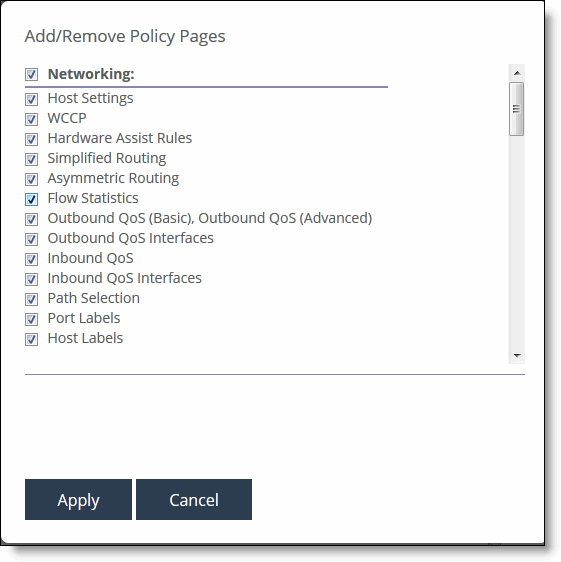
Task: Disable Inbound QoS Interfaces checkbox
Action: point(32,279)
